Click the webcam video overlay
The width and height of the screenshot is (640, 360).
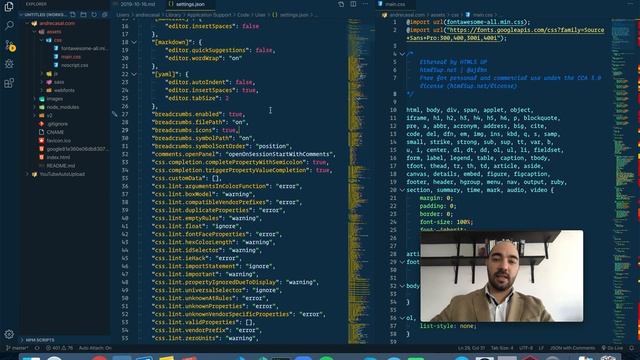(x=502, y=276)
